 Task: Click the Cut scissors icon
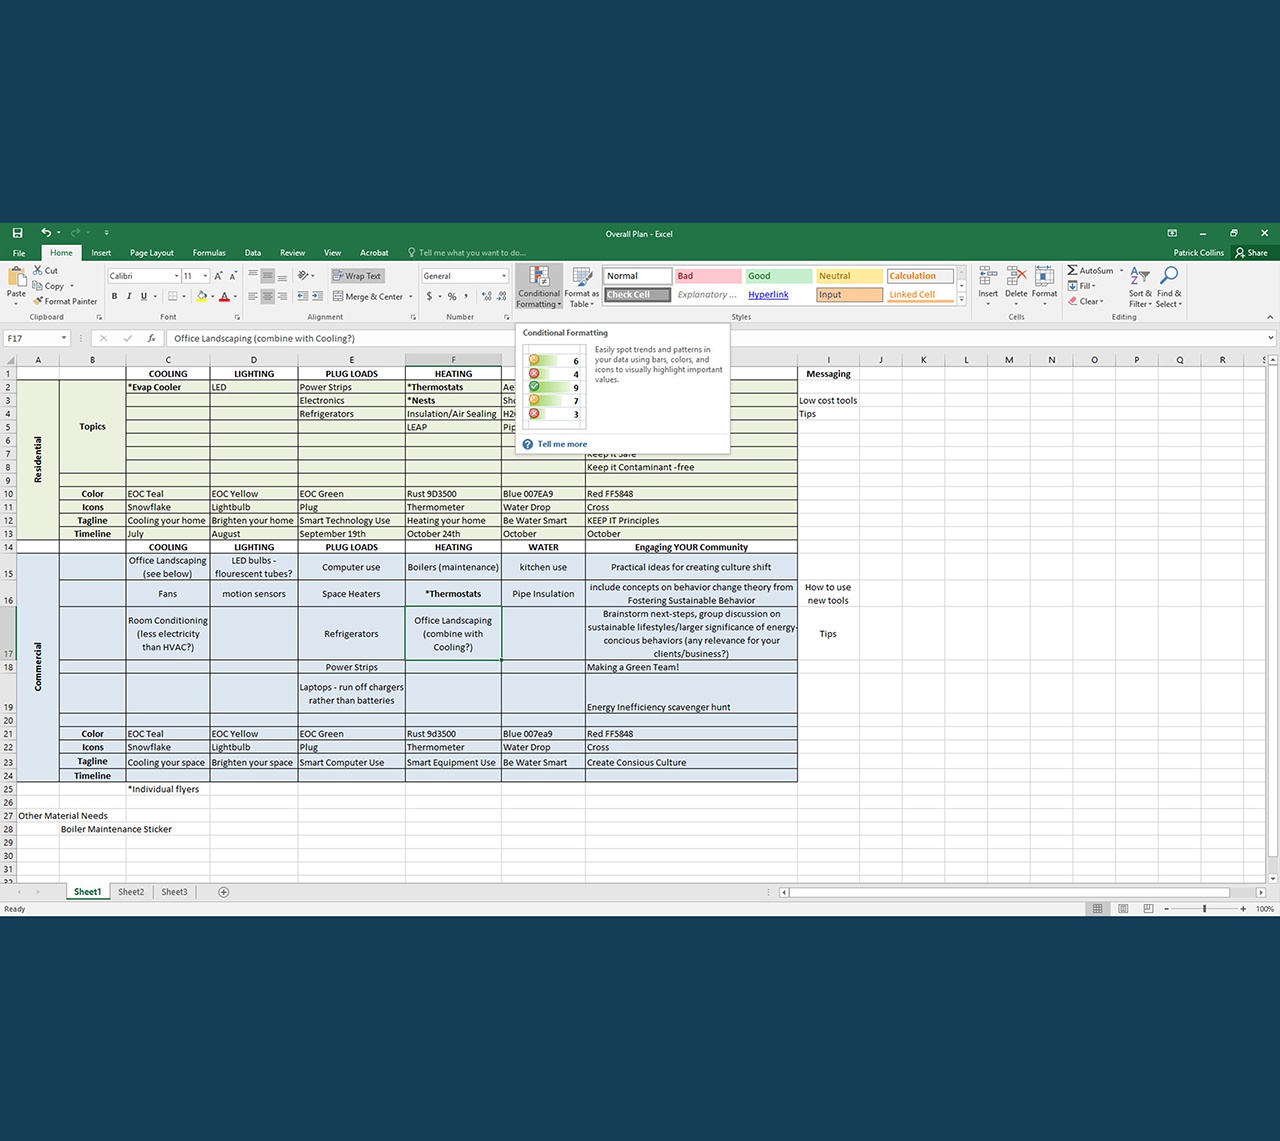[38, 270]
